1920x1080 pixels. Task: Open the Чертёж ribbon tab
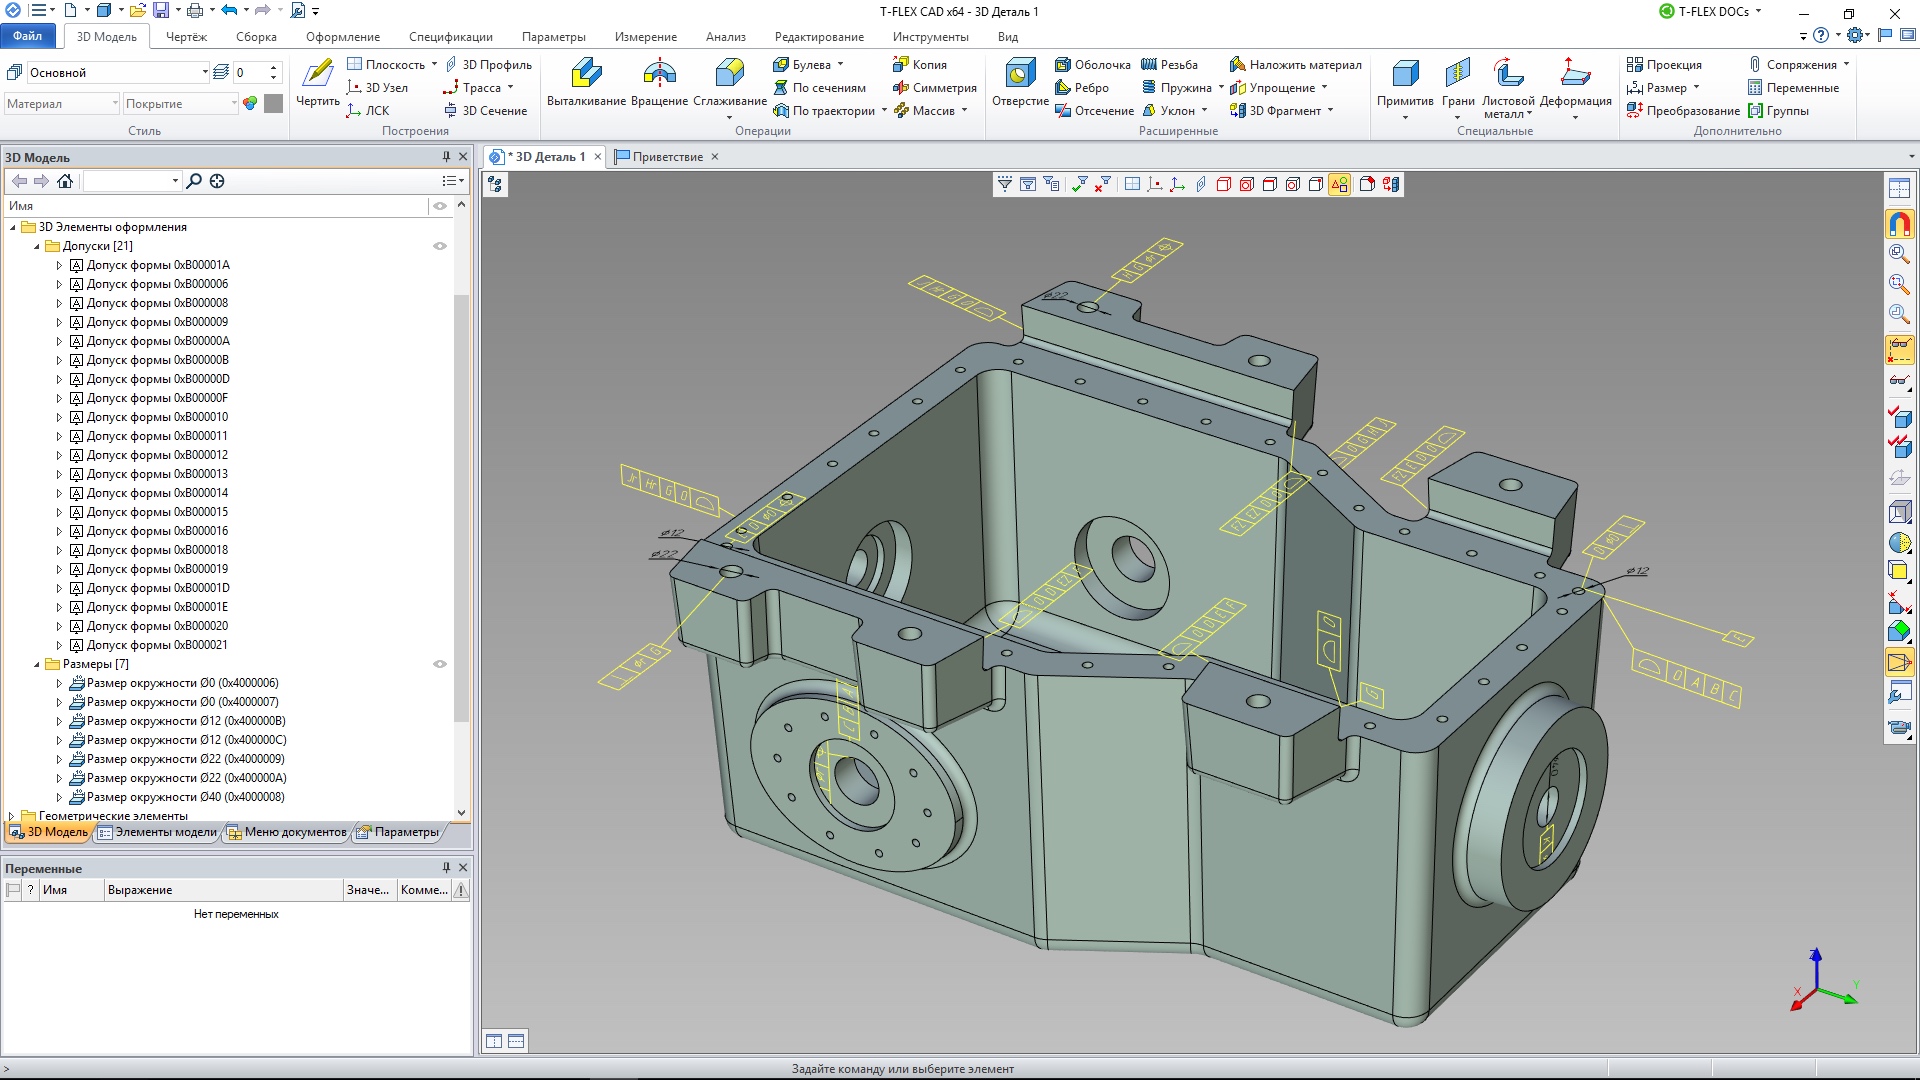(x=186, y=37)
